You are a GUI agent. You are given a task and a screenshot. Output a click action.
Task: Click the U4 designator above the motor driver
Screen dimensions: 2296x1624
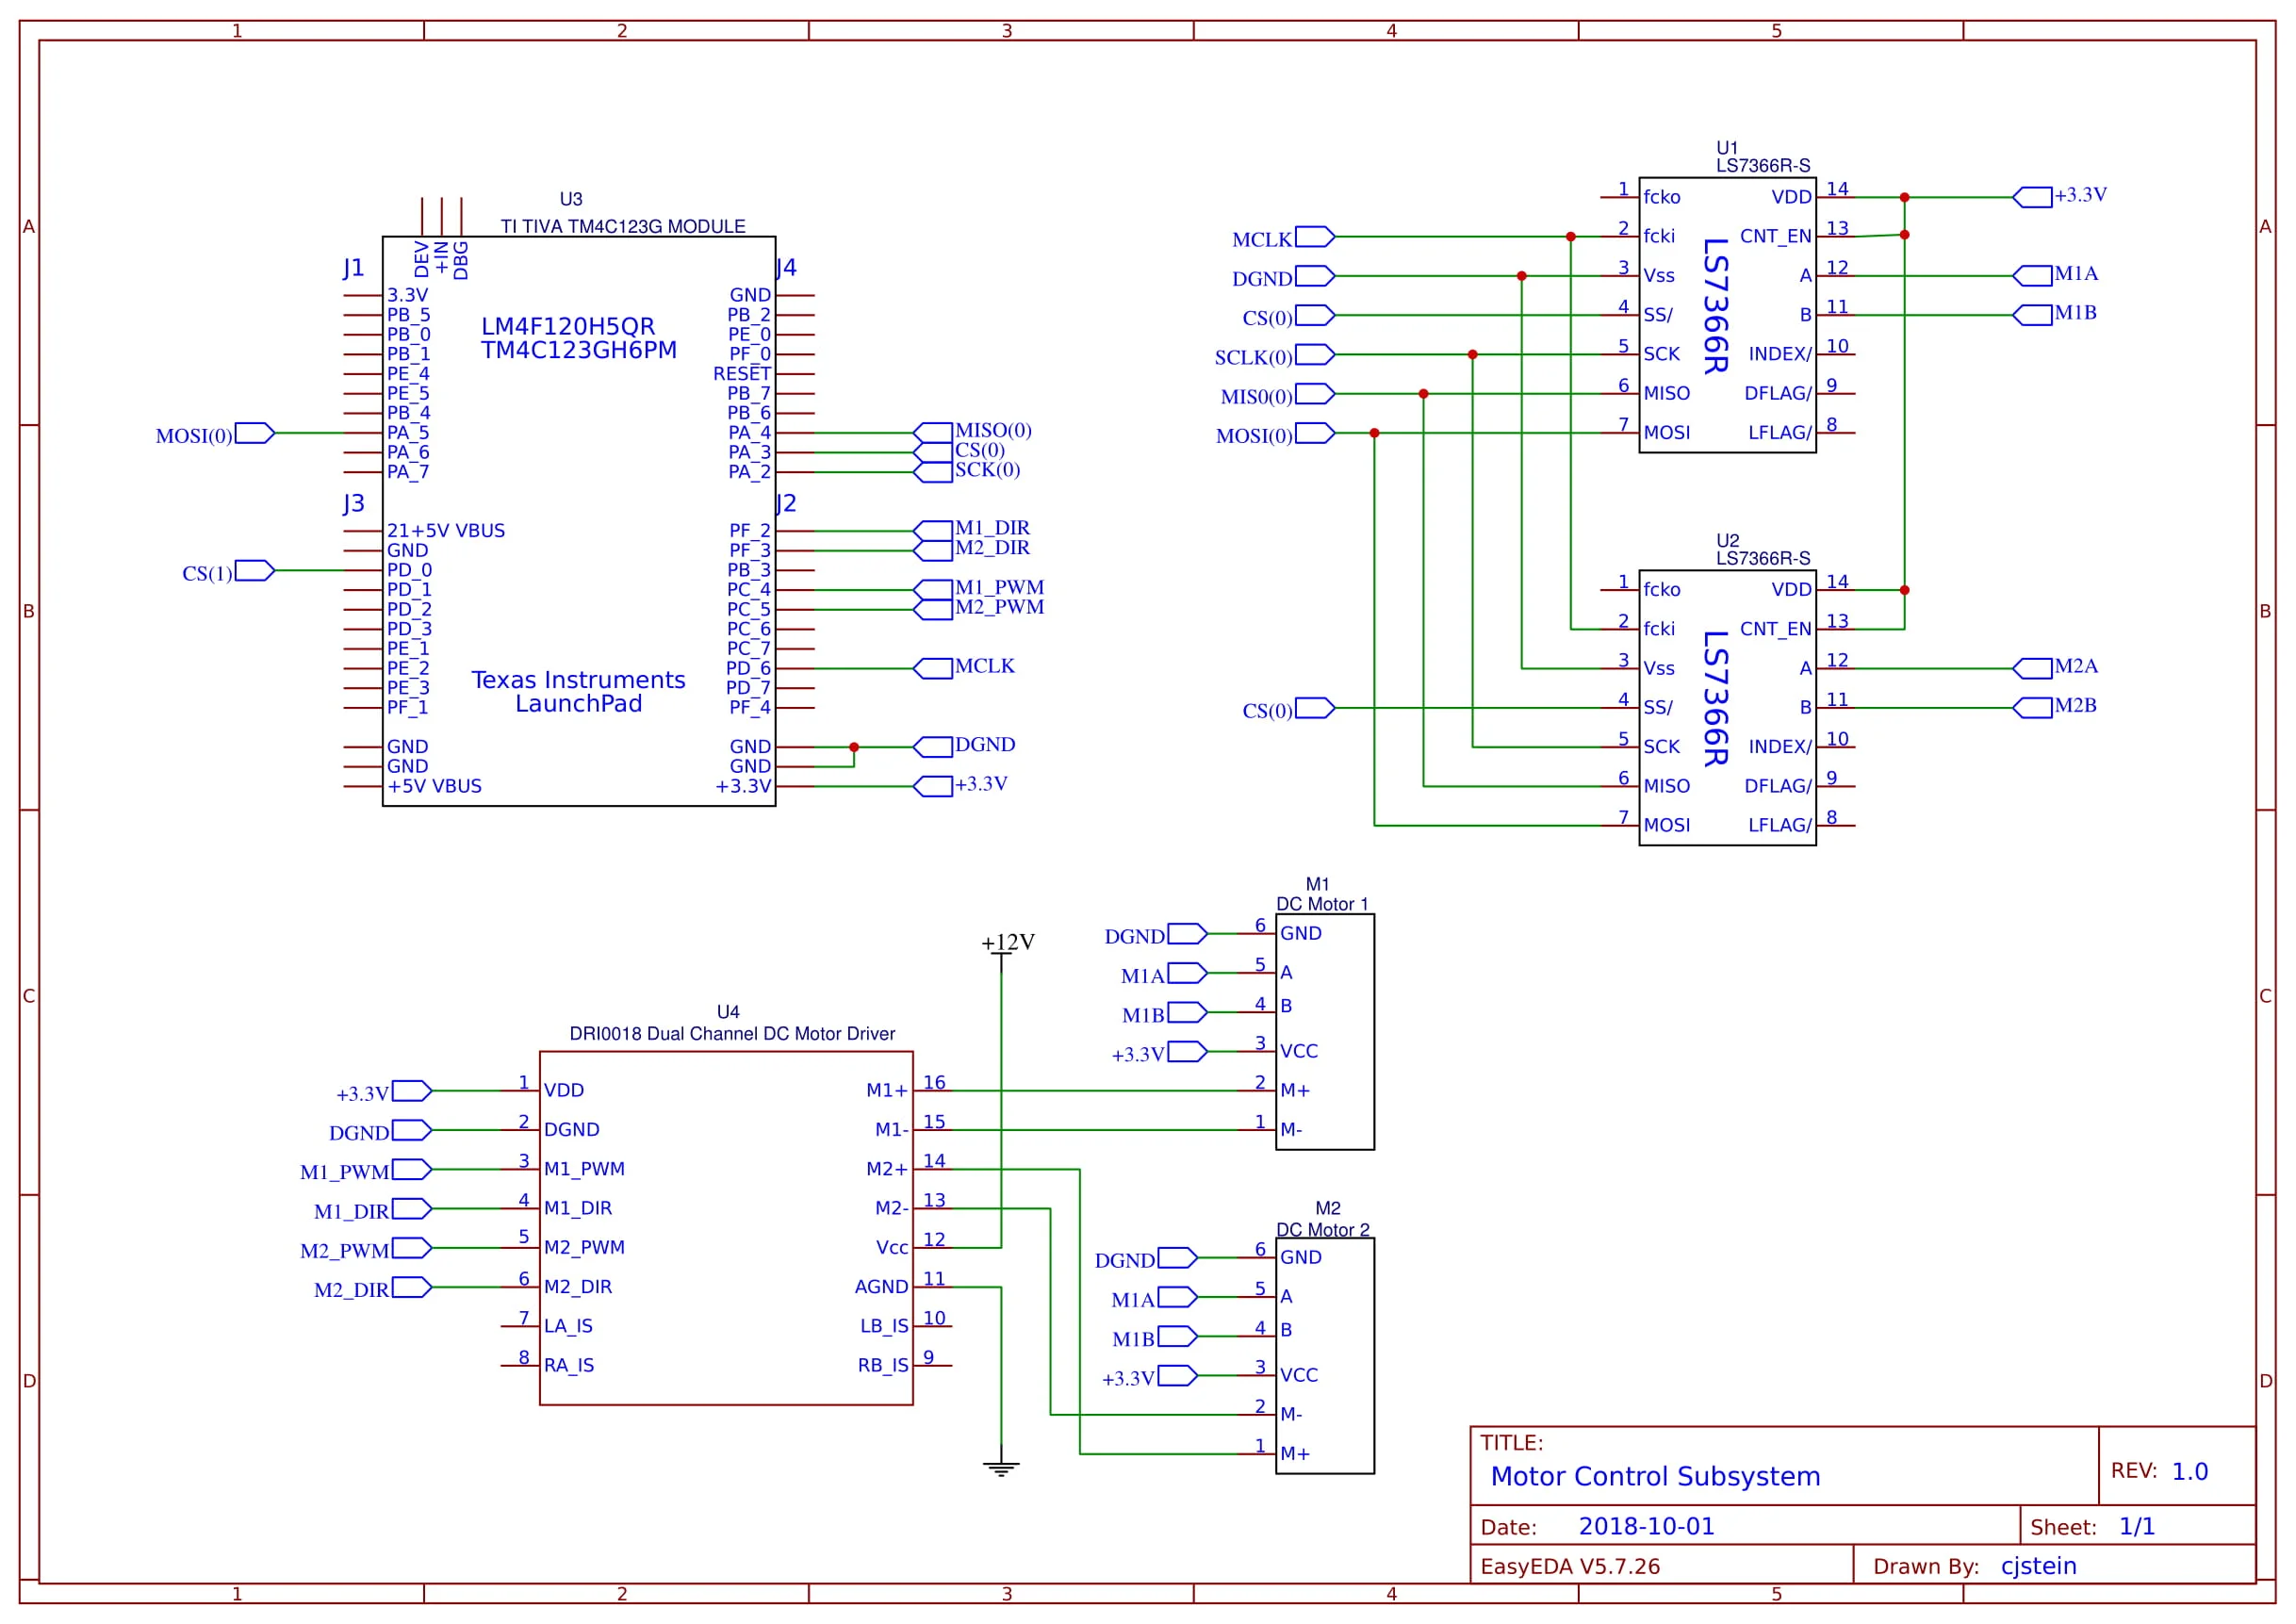tap(728, 1012)
